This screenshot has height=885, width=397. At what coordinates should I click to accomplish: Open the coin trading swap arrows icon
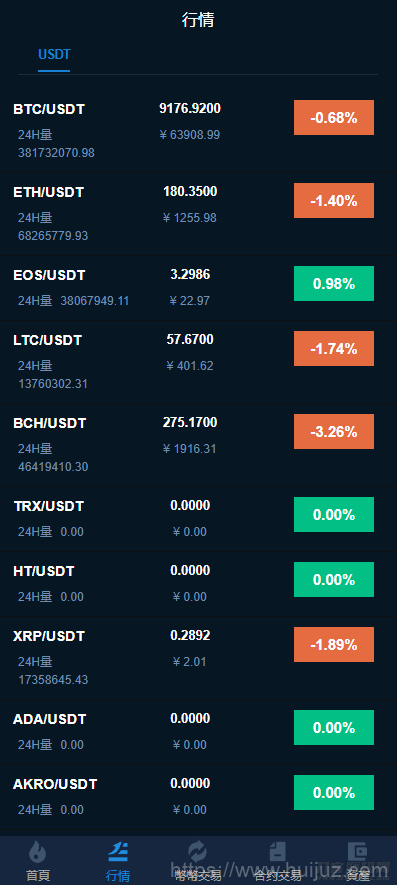(x=198, y=851)
